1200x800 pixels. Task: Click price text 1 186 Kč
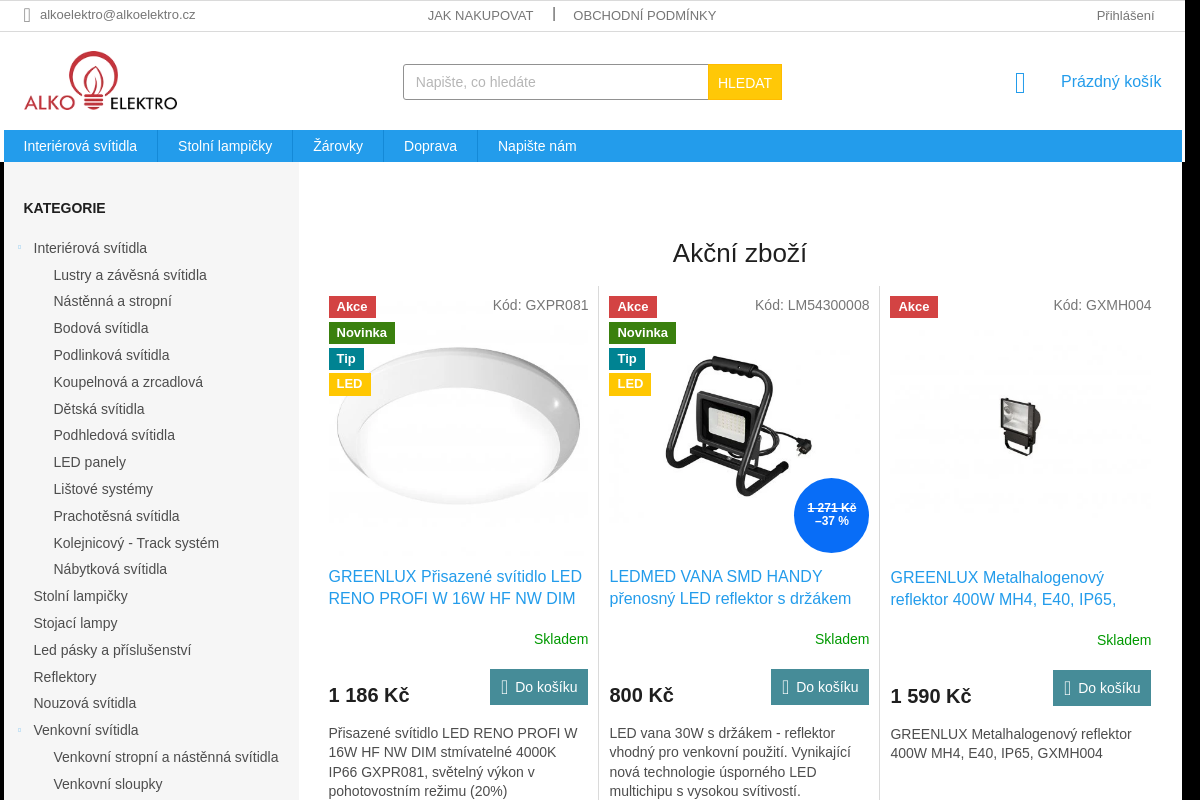coord(369,695)
